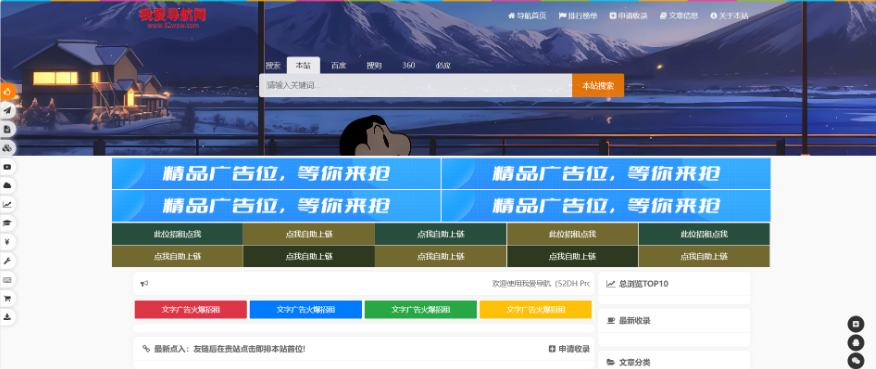Focus the keyword search input field

(x=415, y=86)
